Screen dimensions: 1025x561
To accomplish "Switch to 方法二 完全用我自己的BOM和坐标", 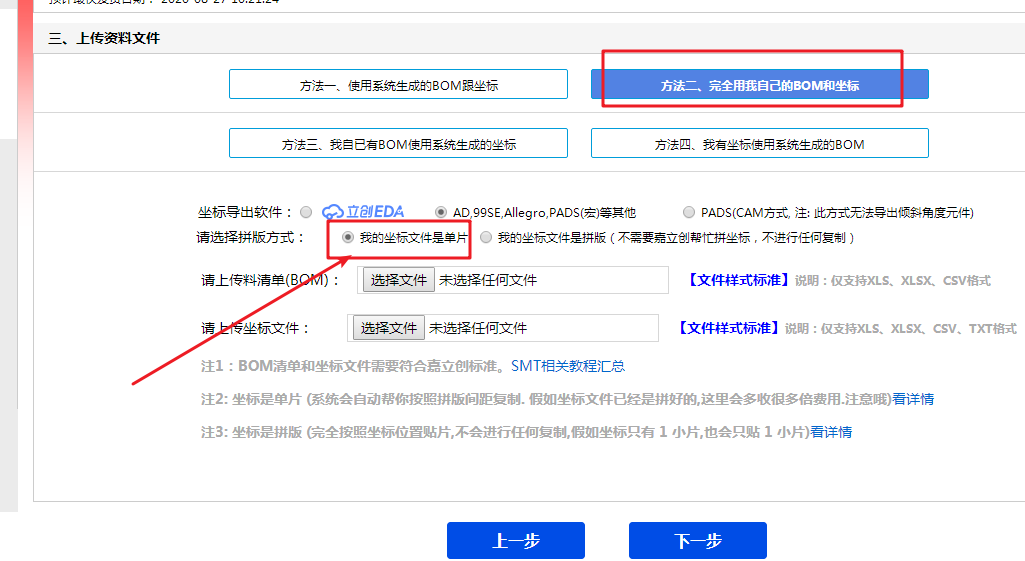I will 759,85.
